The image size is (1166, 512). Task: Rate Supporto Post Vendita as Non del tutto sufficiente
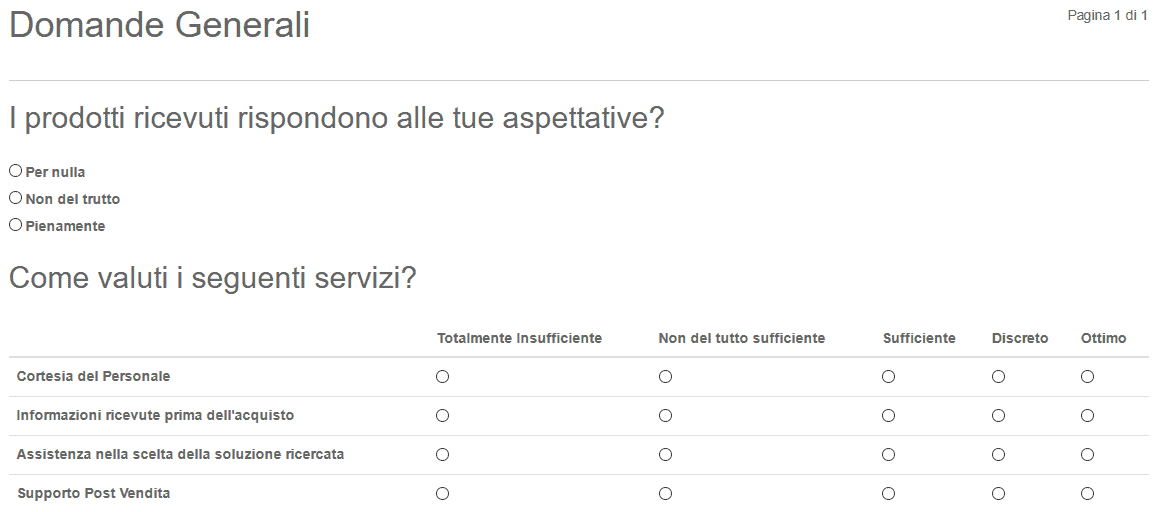(666, 493)
